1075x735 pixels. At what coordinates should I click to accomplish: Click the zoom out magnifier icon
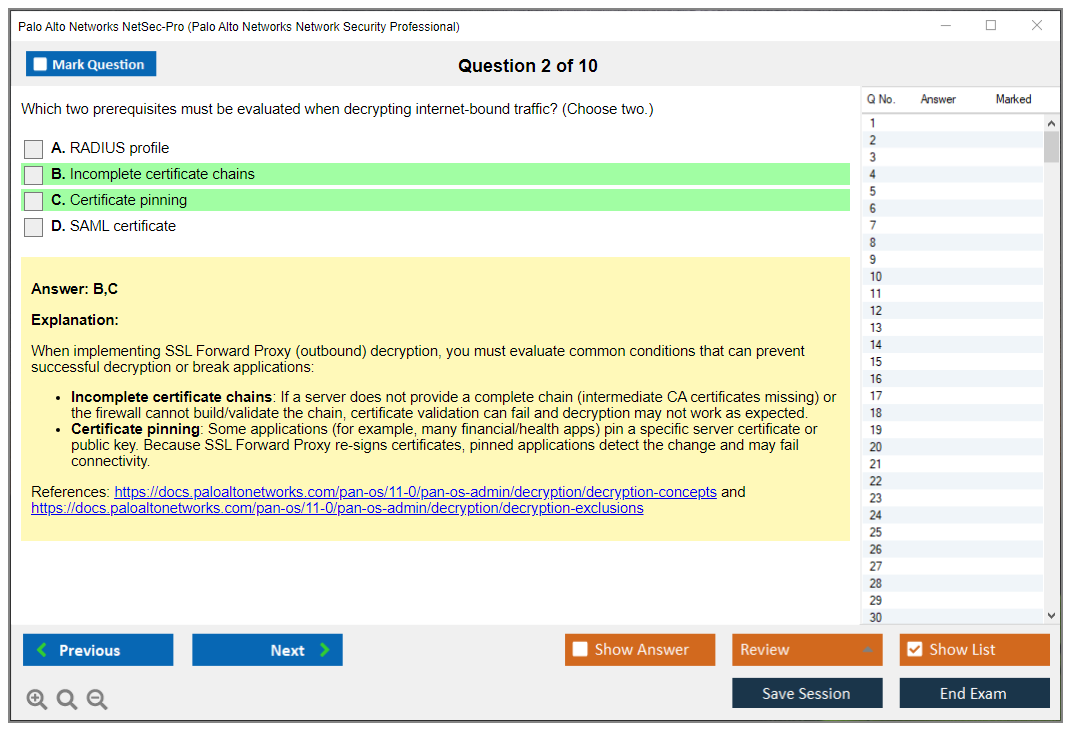pos(97,700)
